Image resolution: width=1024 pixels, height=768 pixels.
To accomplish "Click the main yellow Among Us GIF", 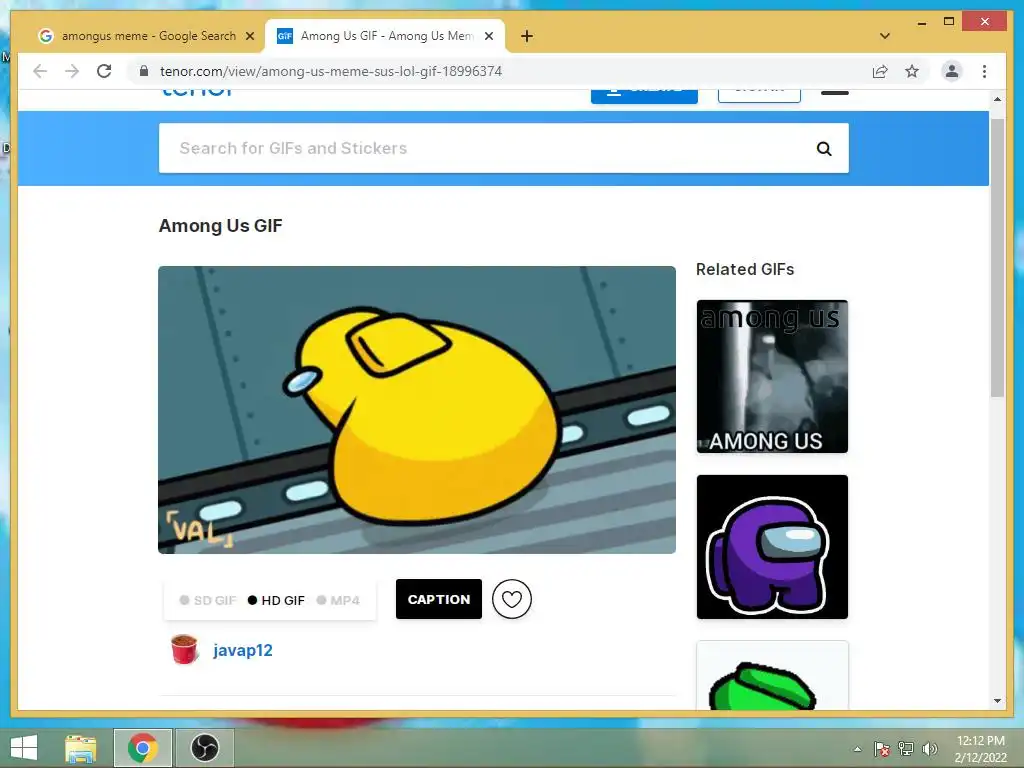I will coord(417,409).
